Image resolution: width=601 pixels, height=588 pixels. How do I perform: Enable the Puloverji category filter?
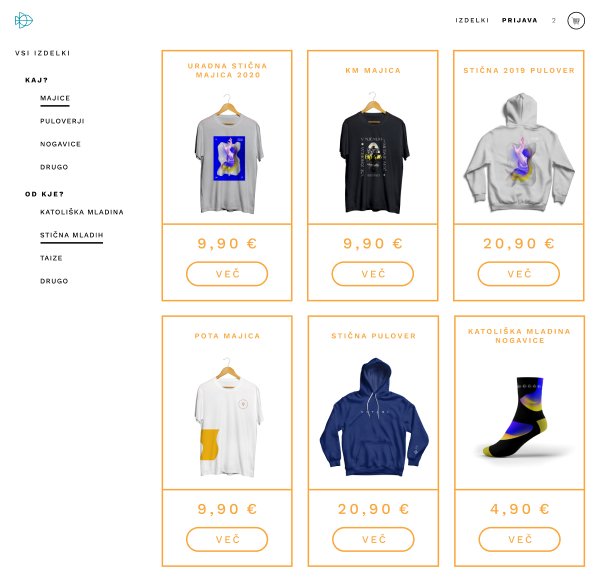point(62,121)
